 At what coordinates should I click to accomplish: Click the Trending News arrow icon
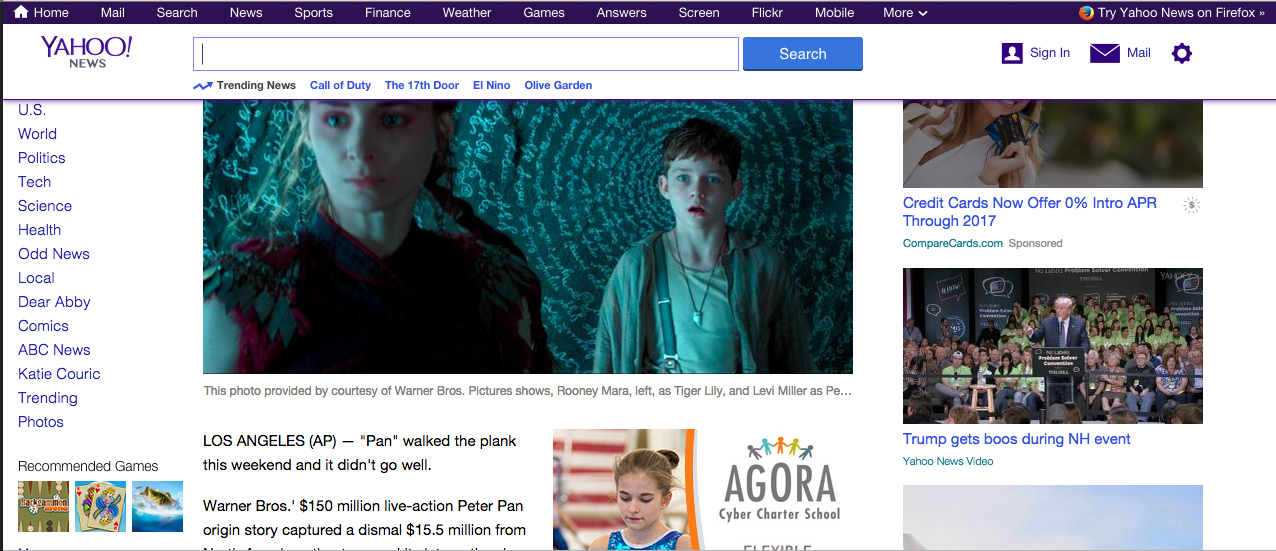203,86
